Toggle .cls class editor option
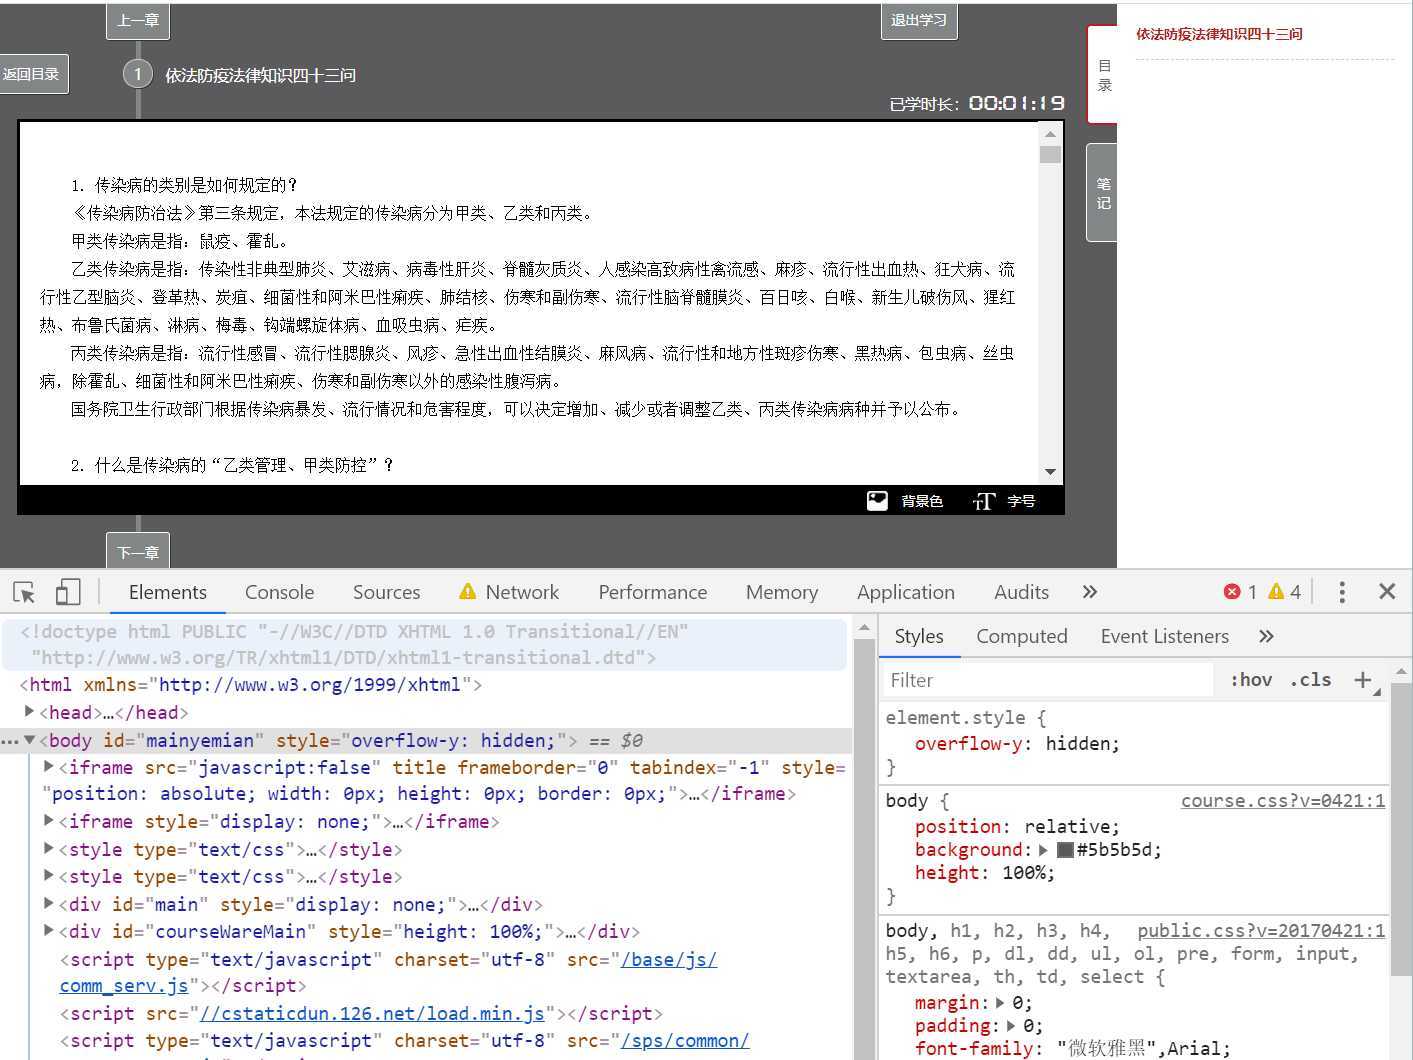1413x1060 pixels. coord(1310,680)
